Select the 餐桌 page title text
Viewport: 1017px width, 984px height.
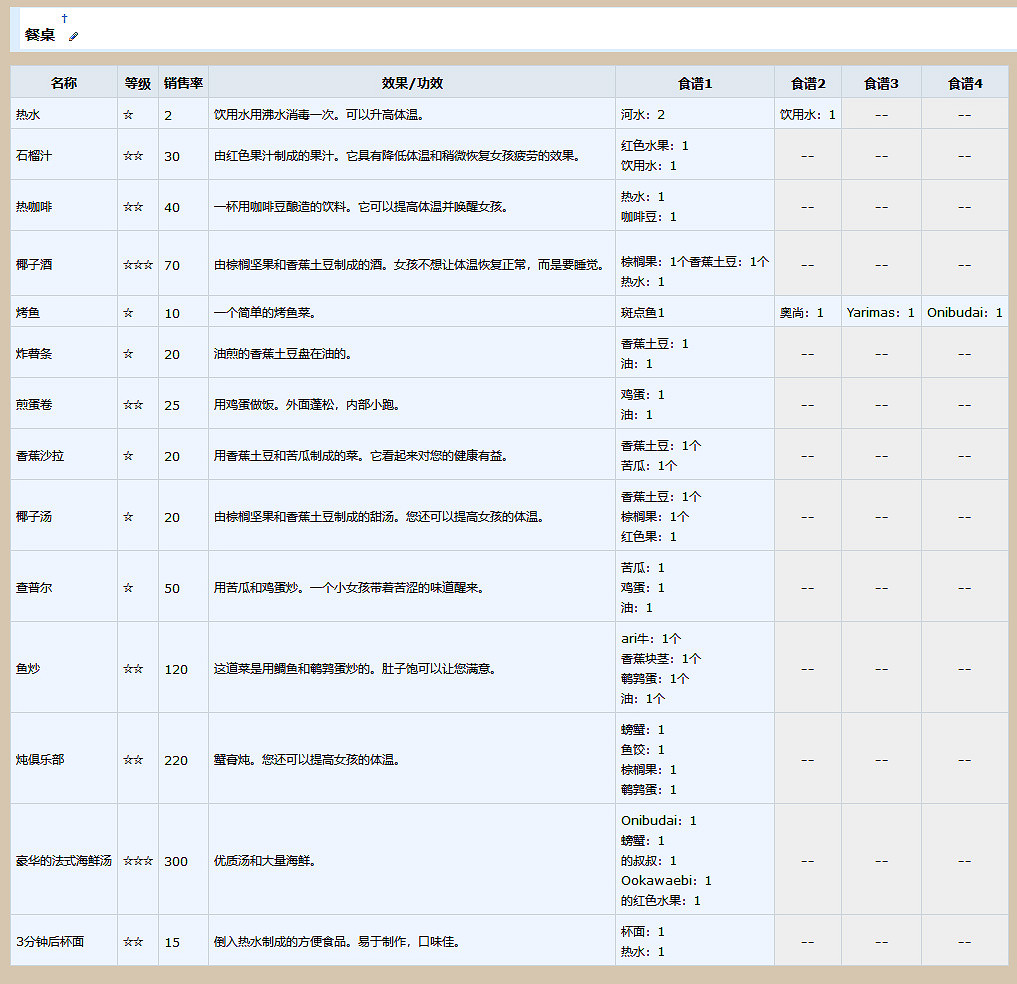click(x=39, y=36)
